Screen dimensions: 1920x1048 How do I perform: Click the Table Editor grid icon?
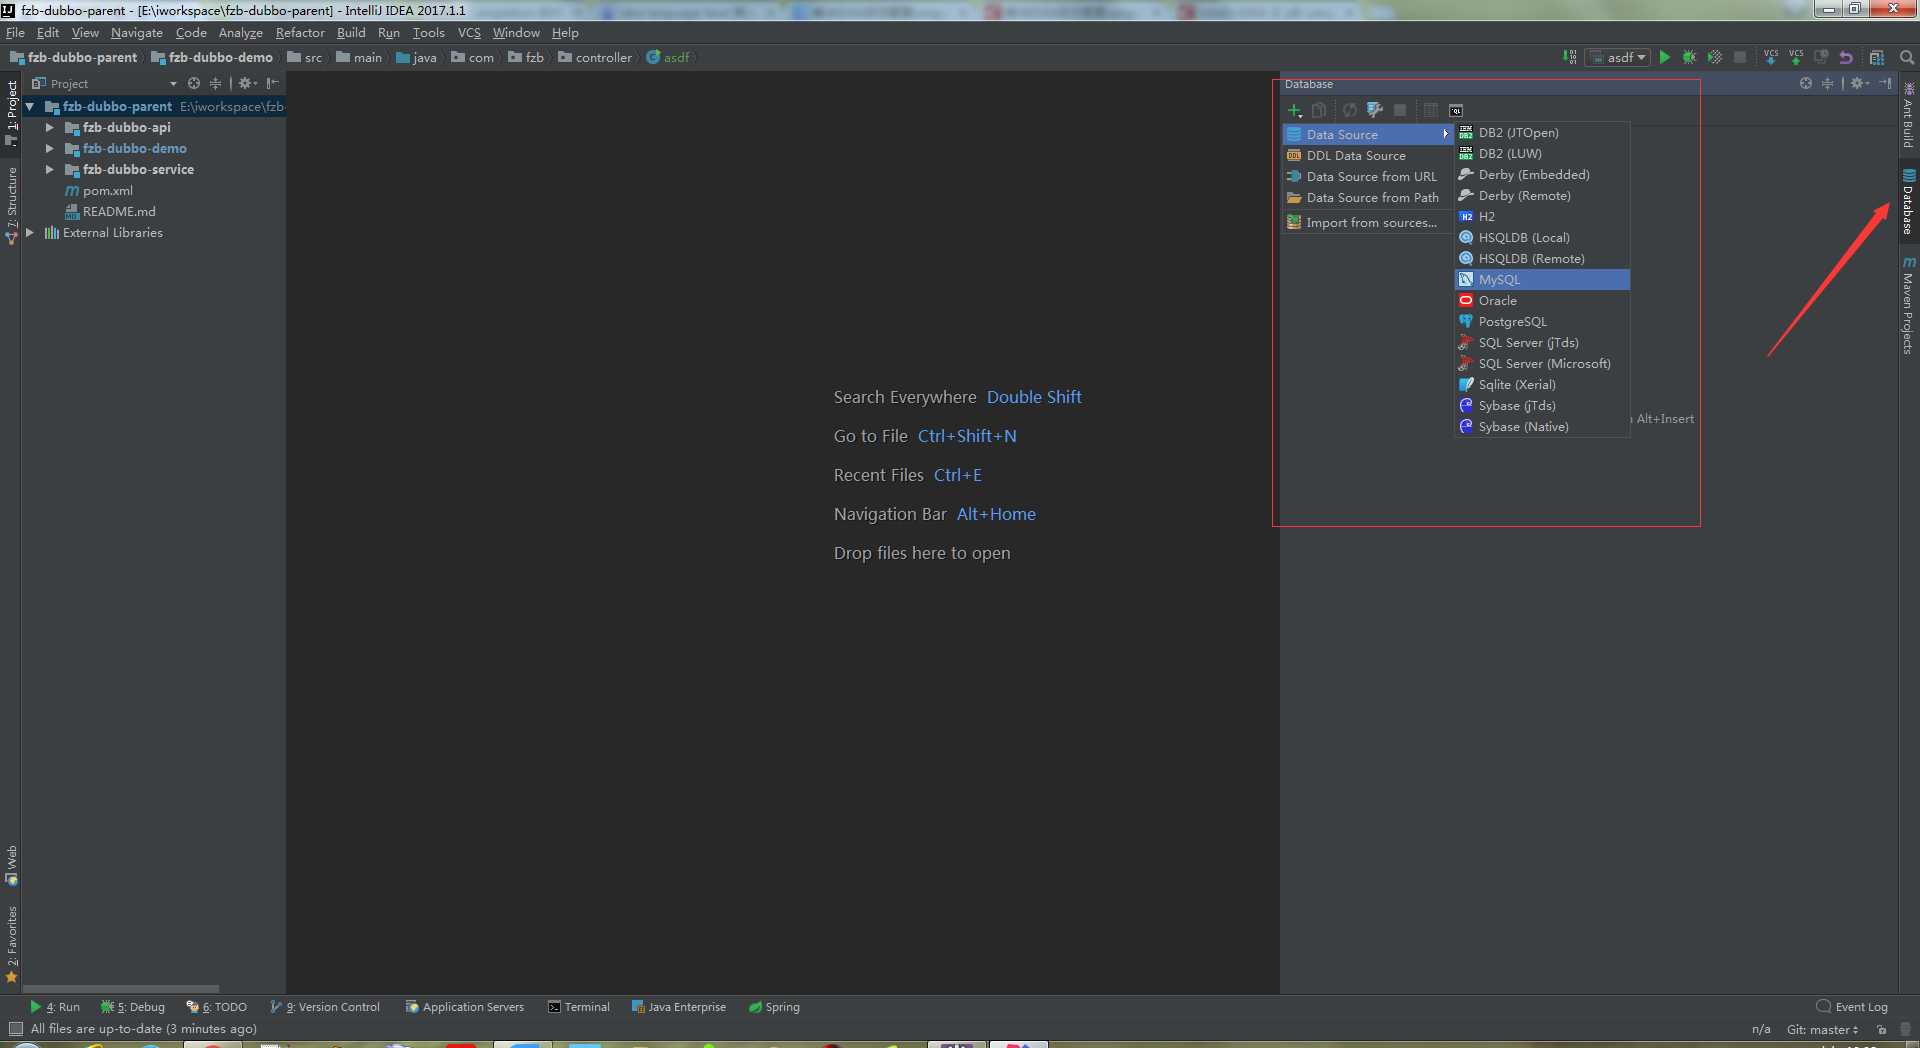click(1430, 110)
